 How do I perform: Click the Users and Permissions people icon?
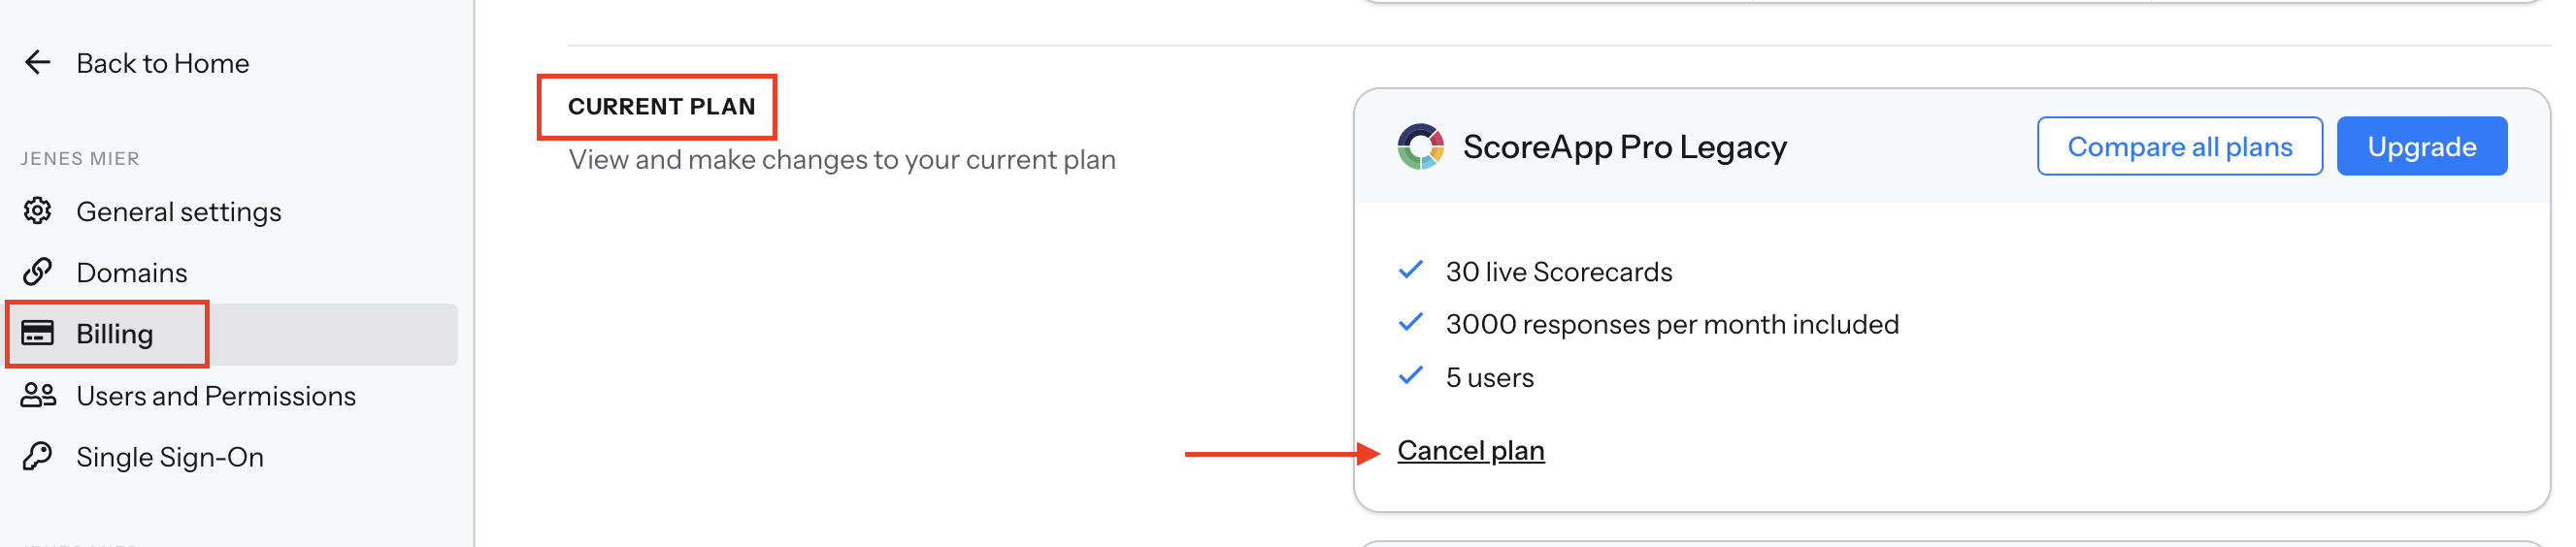click(38, 395)
